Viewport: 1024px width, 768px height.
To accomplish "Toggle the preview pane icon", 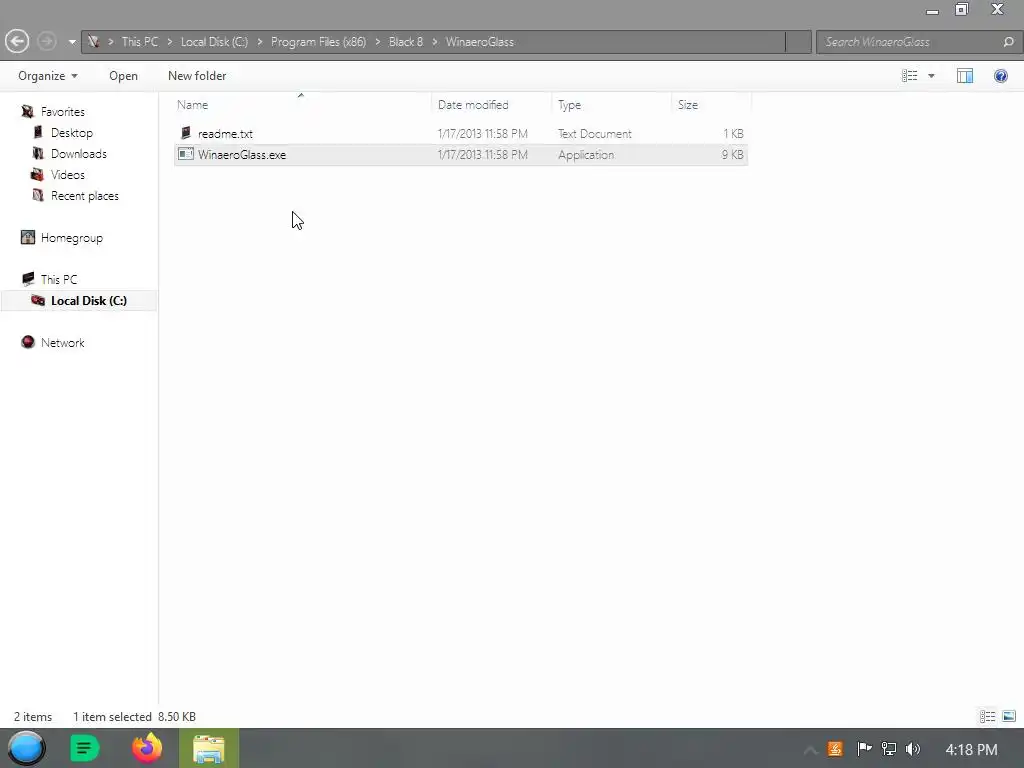I will pyautogui.click(x=965, y=76).
